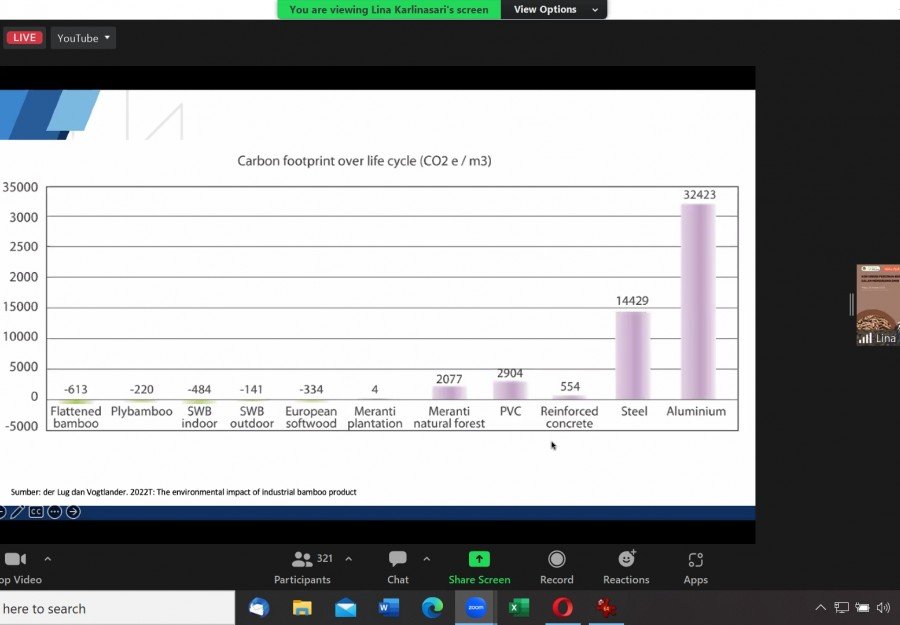Open Microsoft Edge from the taskbar
This screenshot has width=900, height=625.
pyautogui.click(x=432, y=607)
